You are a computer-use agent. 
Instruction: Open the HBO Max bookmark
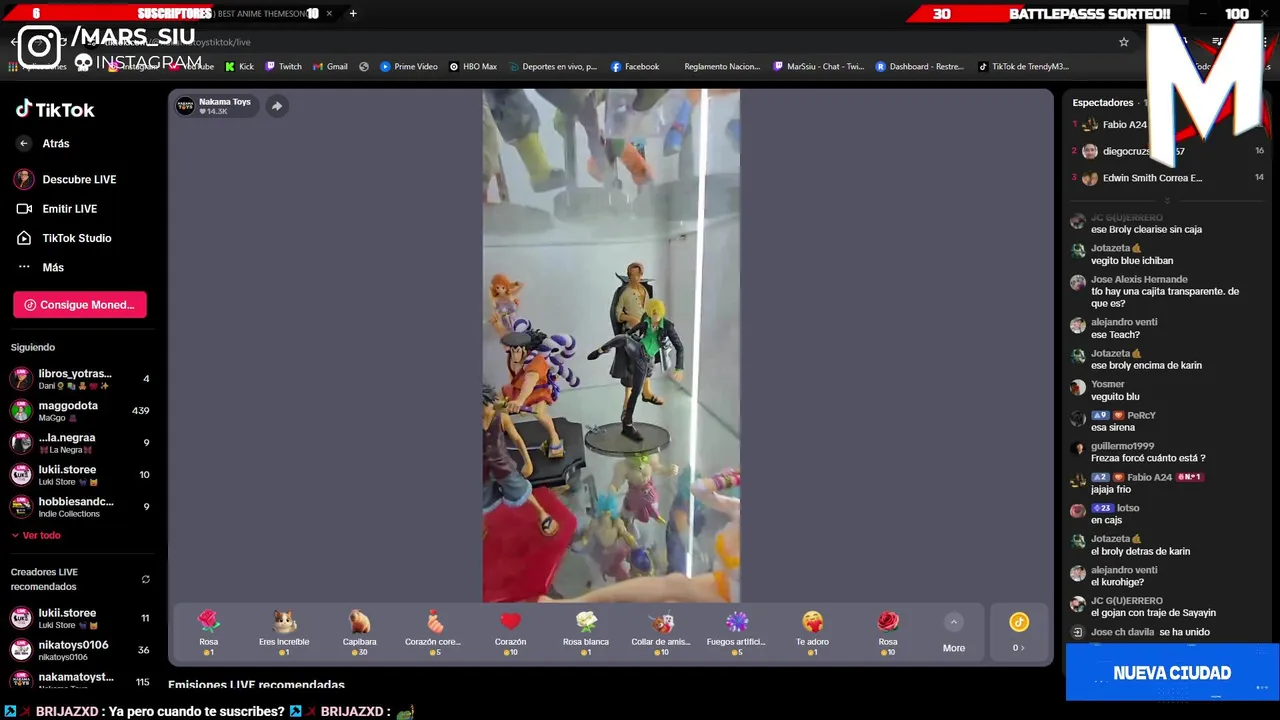473,67
